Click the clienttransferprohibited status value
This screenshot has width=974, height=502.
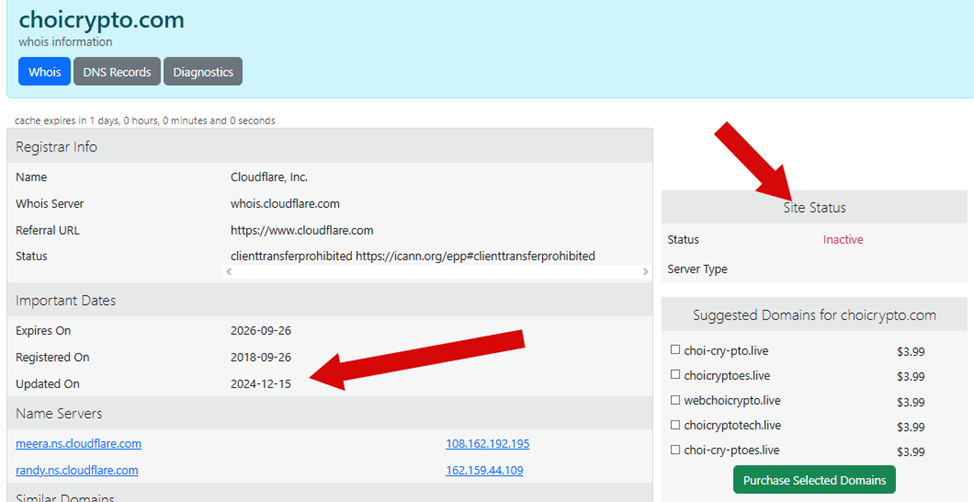pyautogui.click(x=412, y=256)
